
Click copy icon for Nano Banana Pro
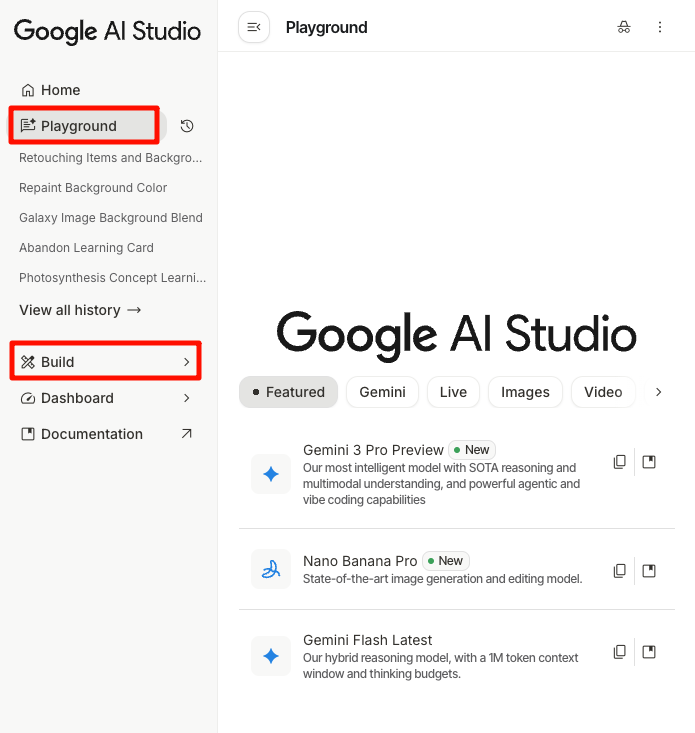(x=620, y=570)
